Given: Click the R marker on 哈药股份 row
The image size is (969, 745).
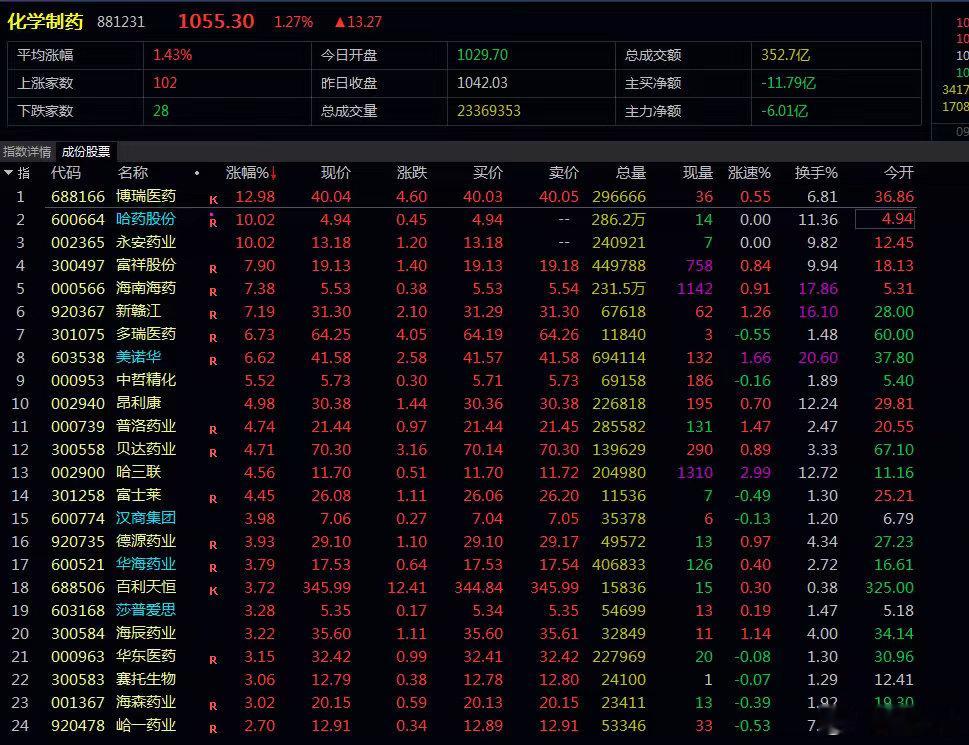Looking at the screenshot, I should 213,222.
